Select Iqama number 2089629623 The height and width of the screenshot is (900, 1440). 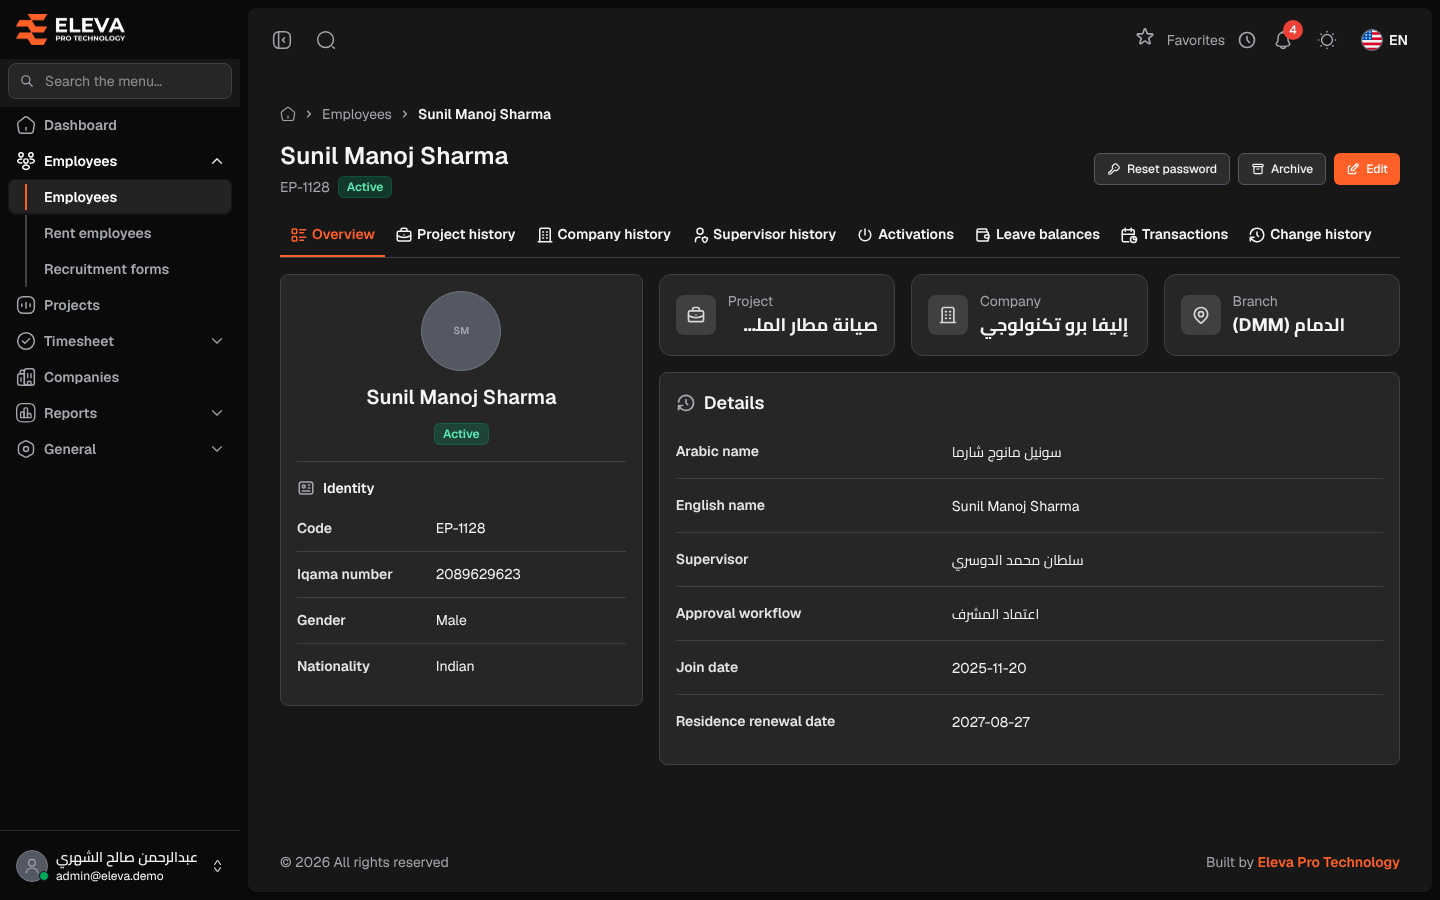[x=478, y=574]
